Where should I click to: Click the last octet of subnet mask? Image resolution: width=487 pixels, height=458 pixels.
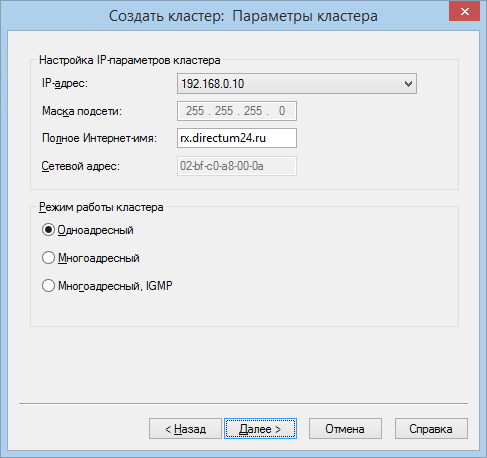282,111
